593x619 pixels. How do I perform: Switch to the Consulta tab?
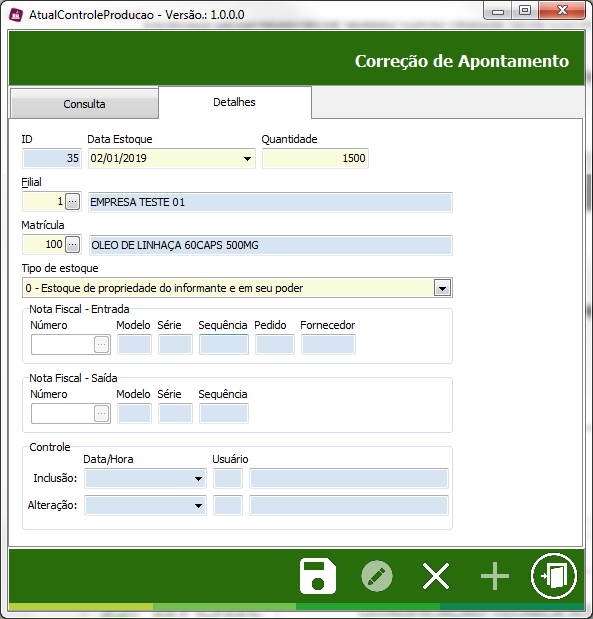tap(84, 103)
